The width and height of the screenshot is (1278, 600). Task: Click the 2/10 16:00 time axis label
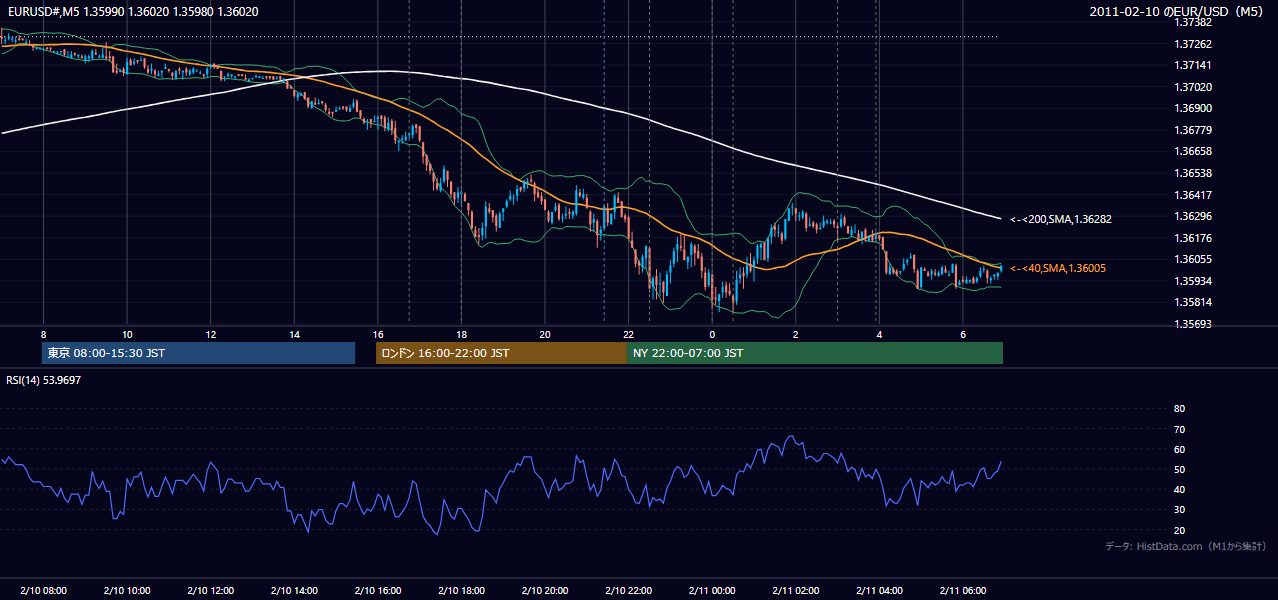point(377,590)
